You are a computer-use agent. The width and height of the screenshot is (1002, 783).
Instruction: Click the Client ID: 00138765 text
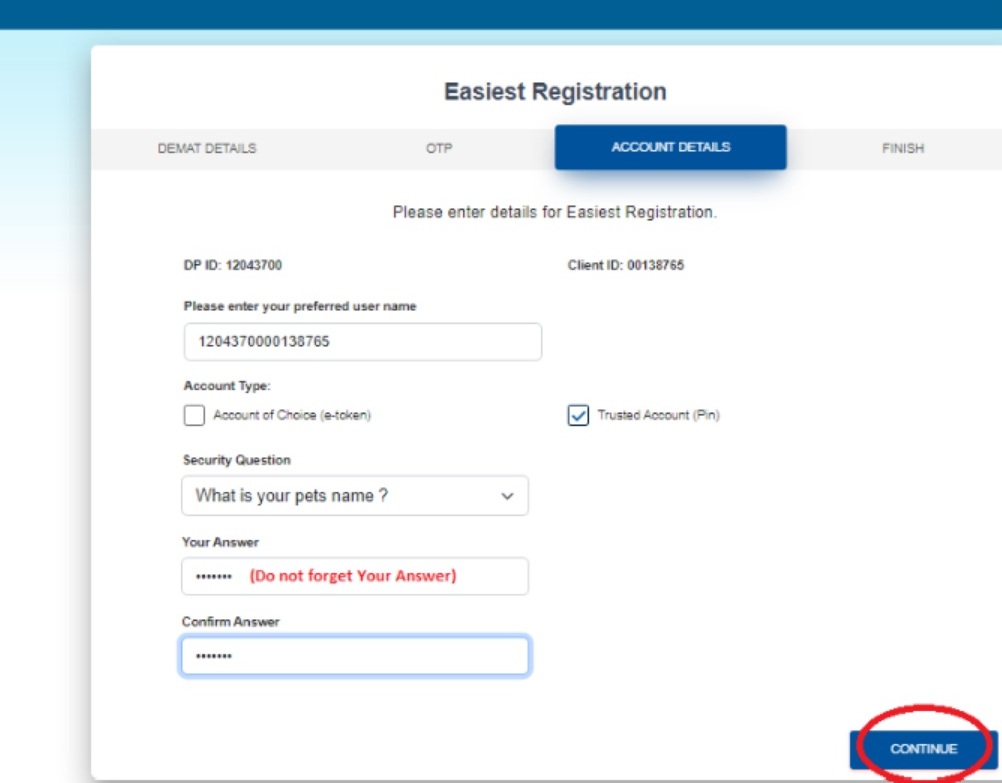[626, 266]
